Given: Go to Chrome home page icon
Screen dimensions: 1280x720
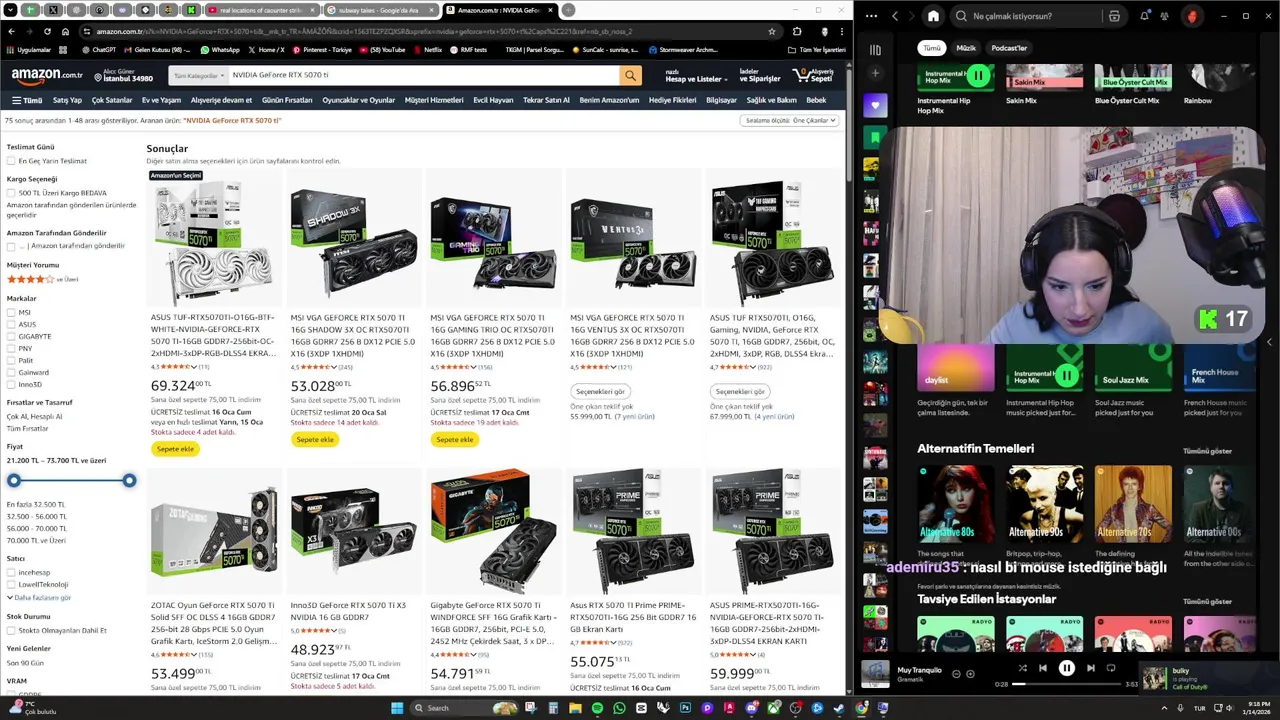Looking at the screenshot, I should point(65,31).
